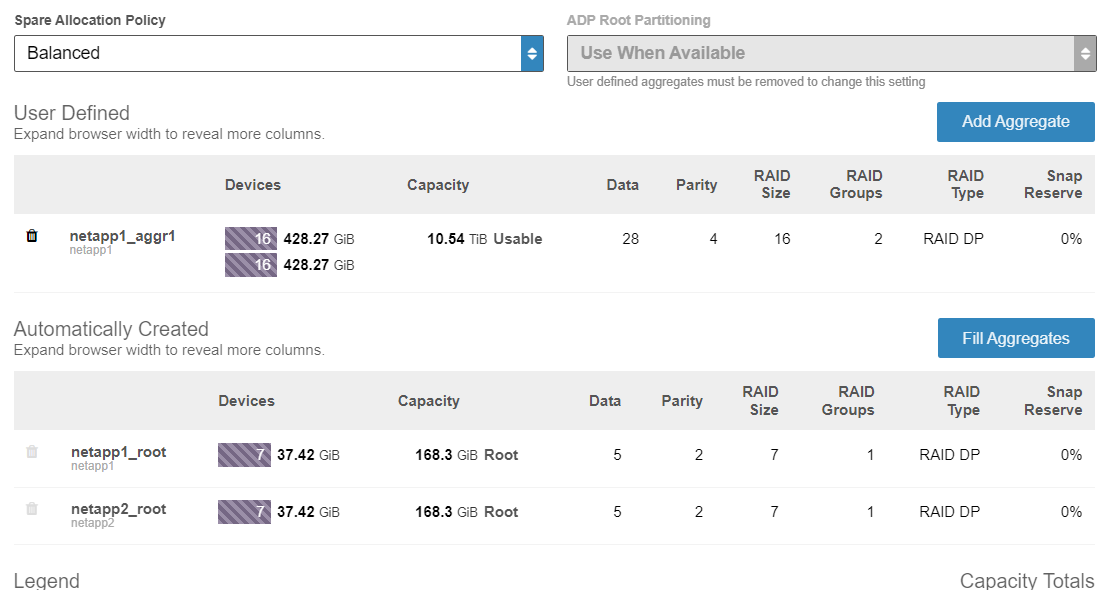Screen dimensions: 1116x590
Task: Click the greyed trash icon for netapp2_root
Action: (32, 509)
